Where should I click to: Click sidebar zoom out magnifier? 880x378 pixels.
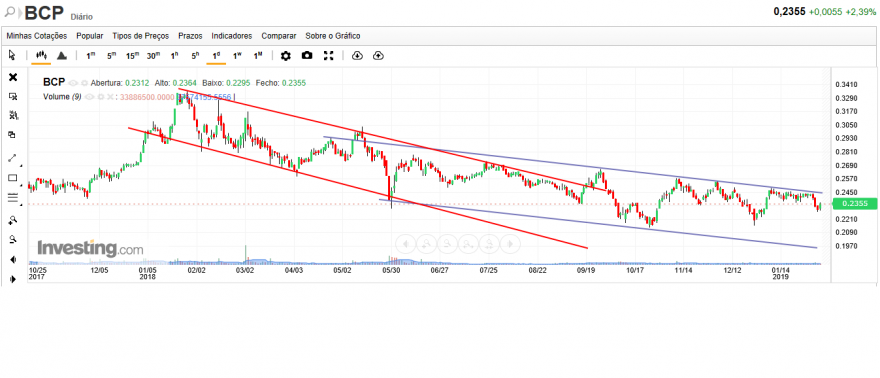coord(13,239)
